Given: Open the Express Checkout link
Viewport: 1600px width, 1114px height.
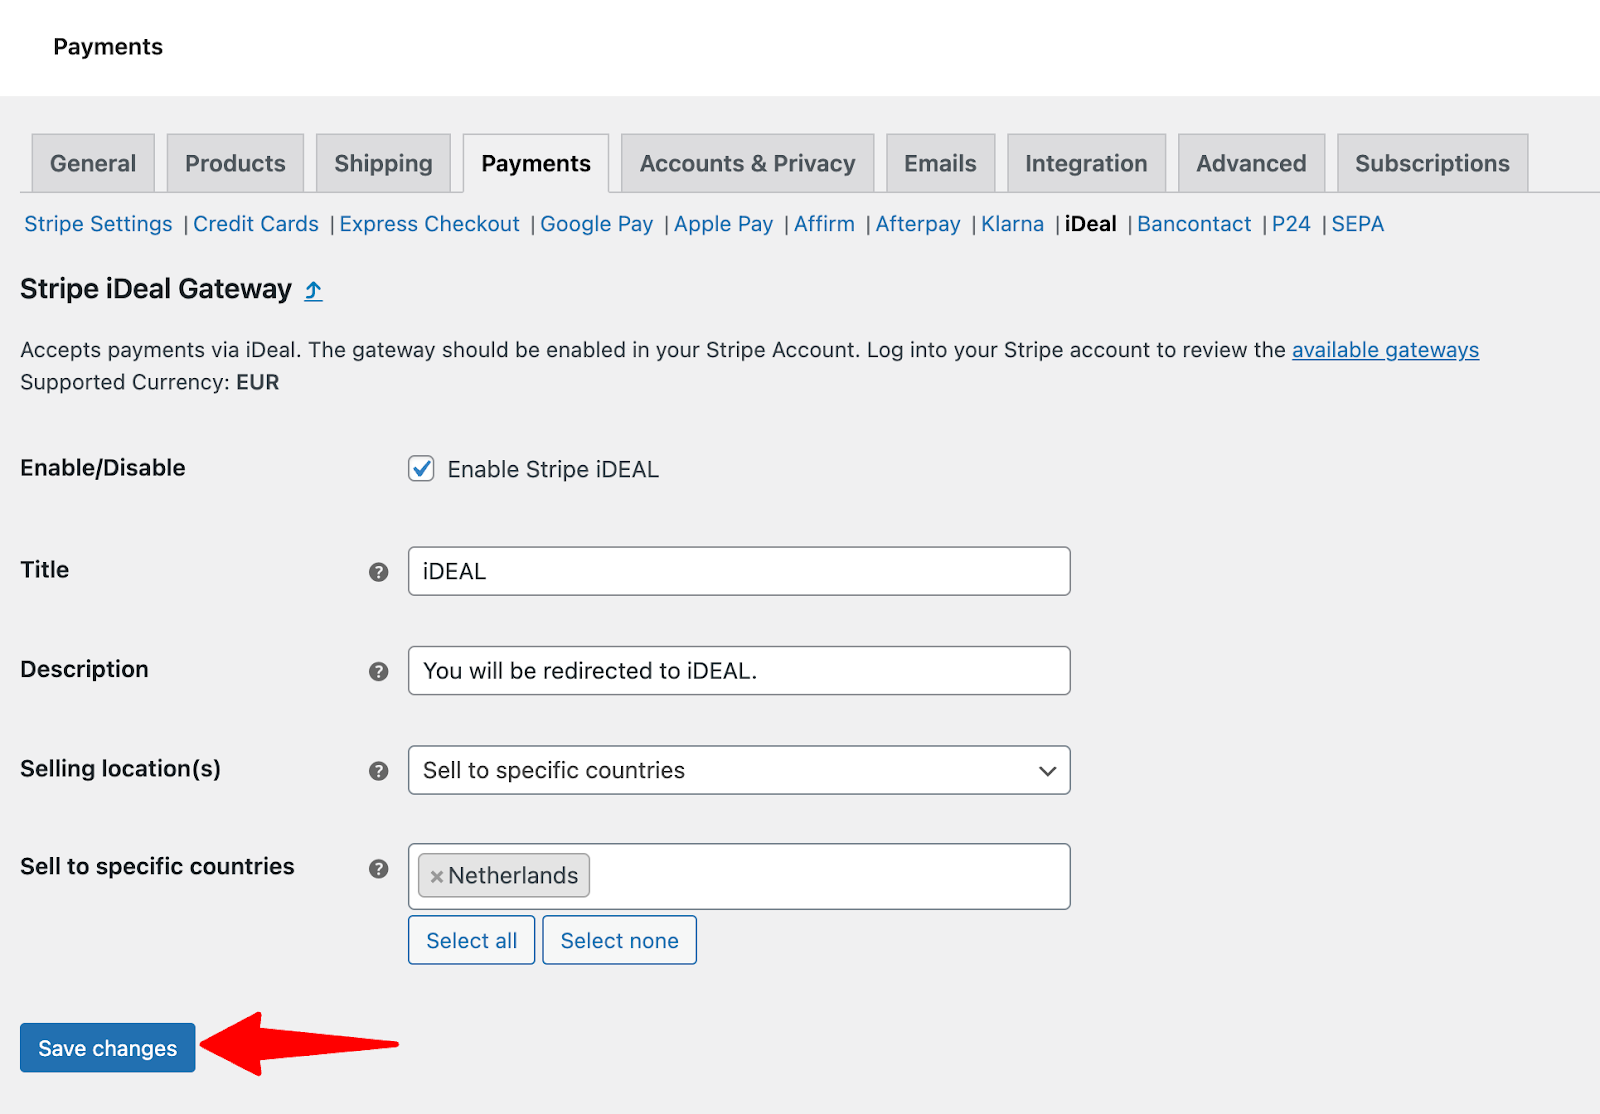Looking at the screenshot, I should (x=430, y=224).
